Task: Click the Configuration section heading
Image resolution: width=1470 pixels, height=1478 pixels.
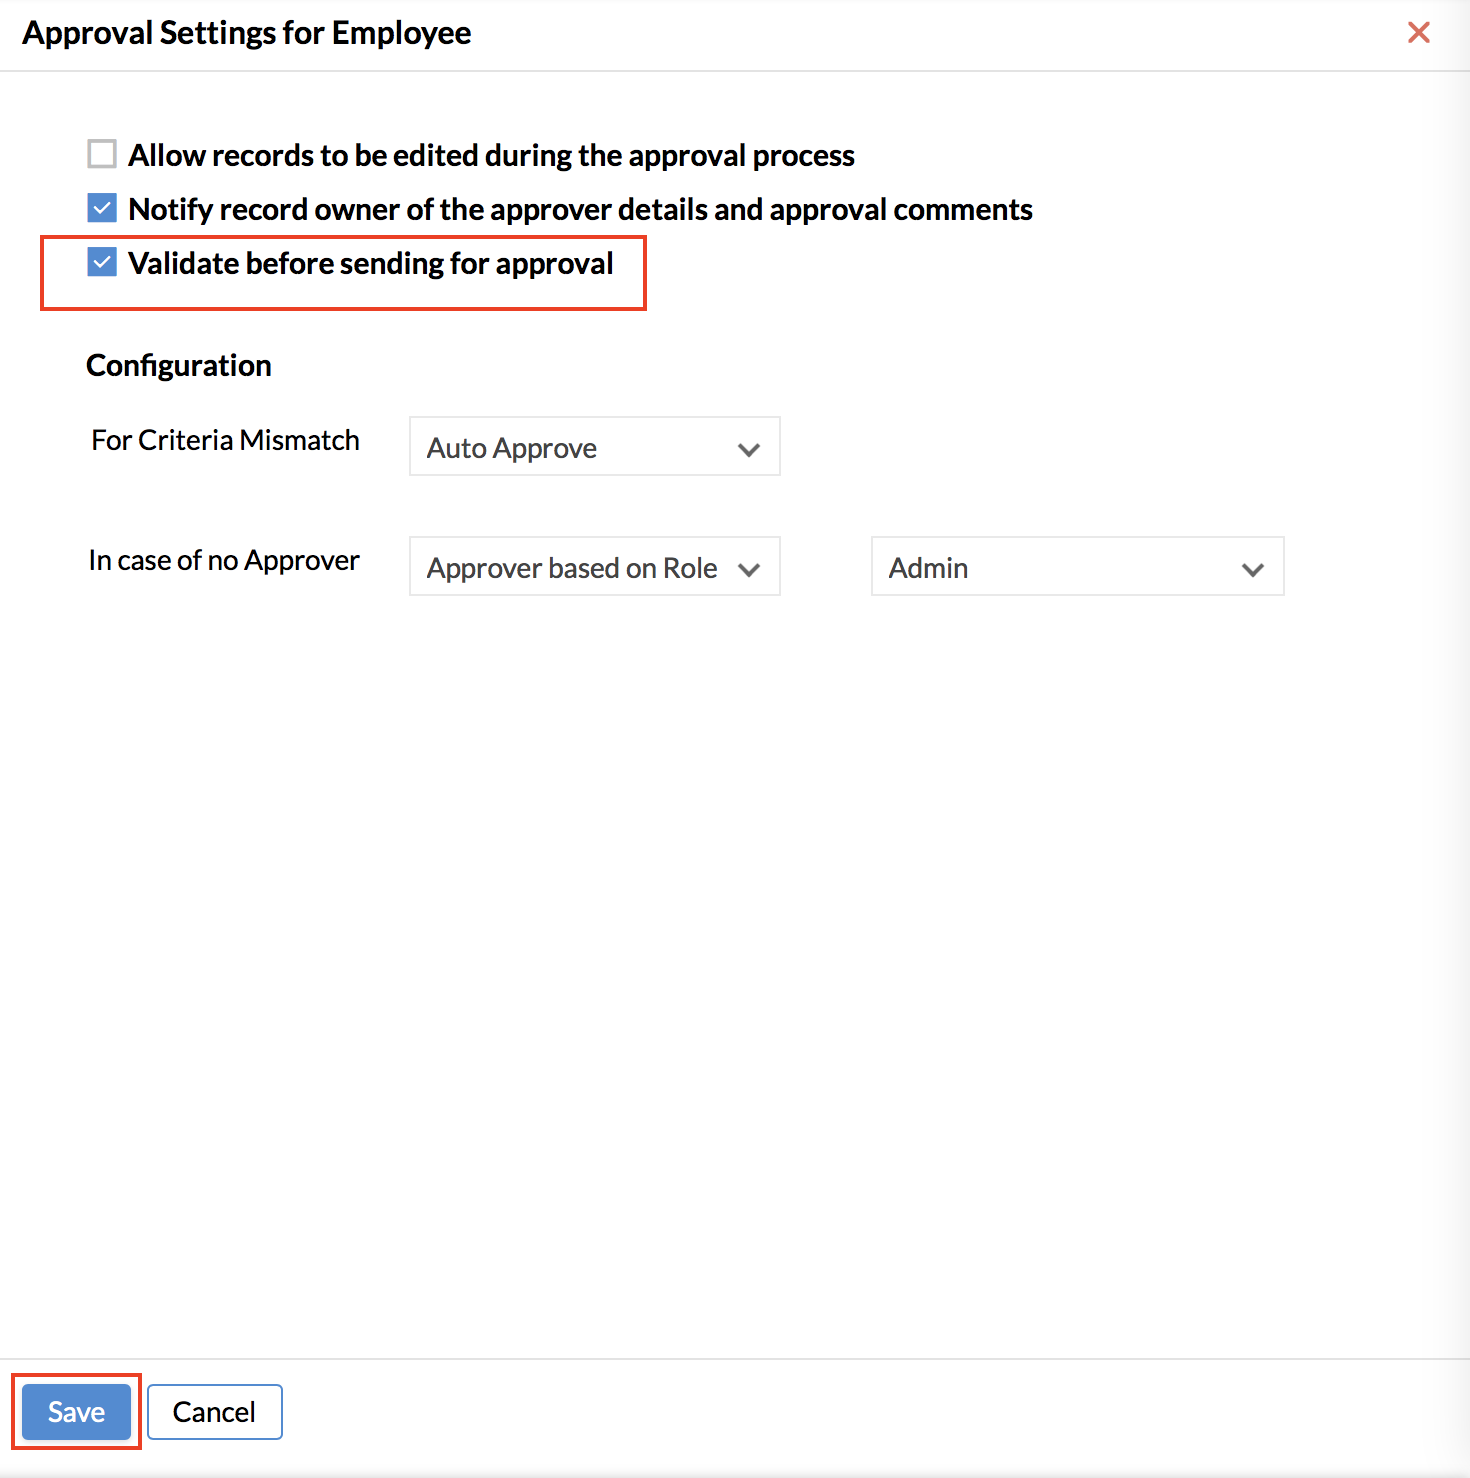Action: [x=179, y=365]
